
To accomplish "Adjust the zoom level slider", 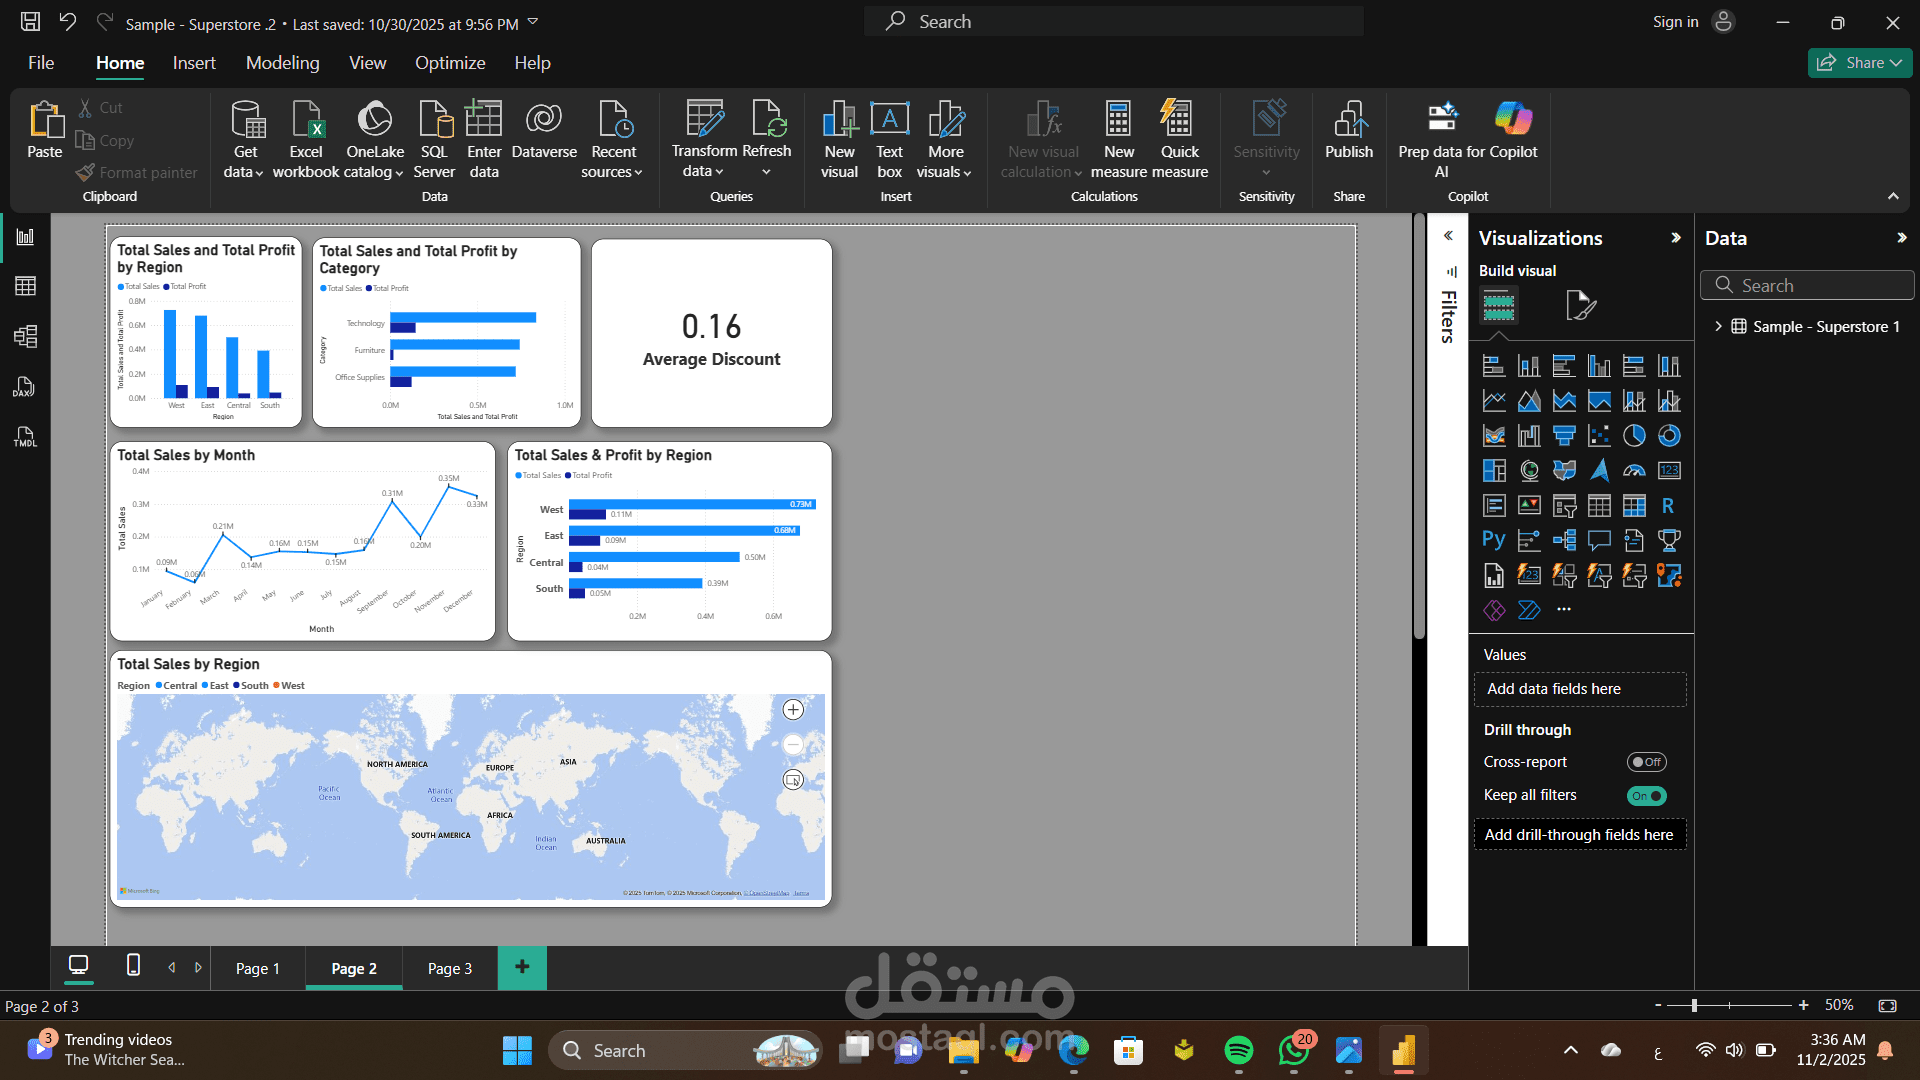I will 1694,1005.
